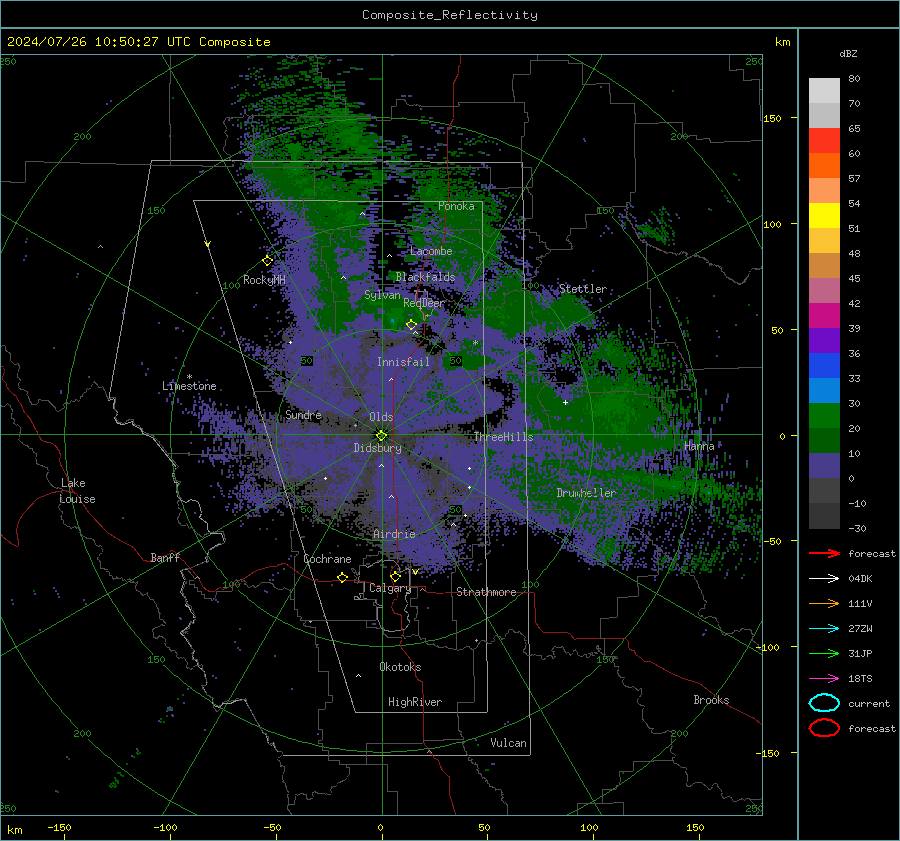Click the Sylvan label

382,295
